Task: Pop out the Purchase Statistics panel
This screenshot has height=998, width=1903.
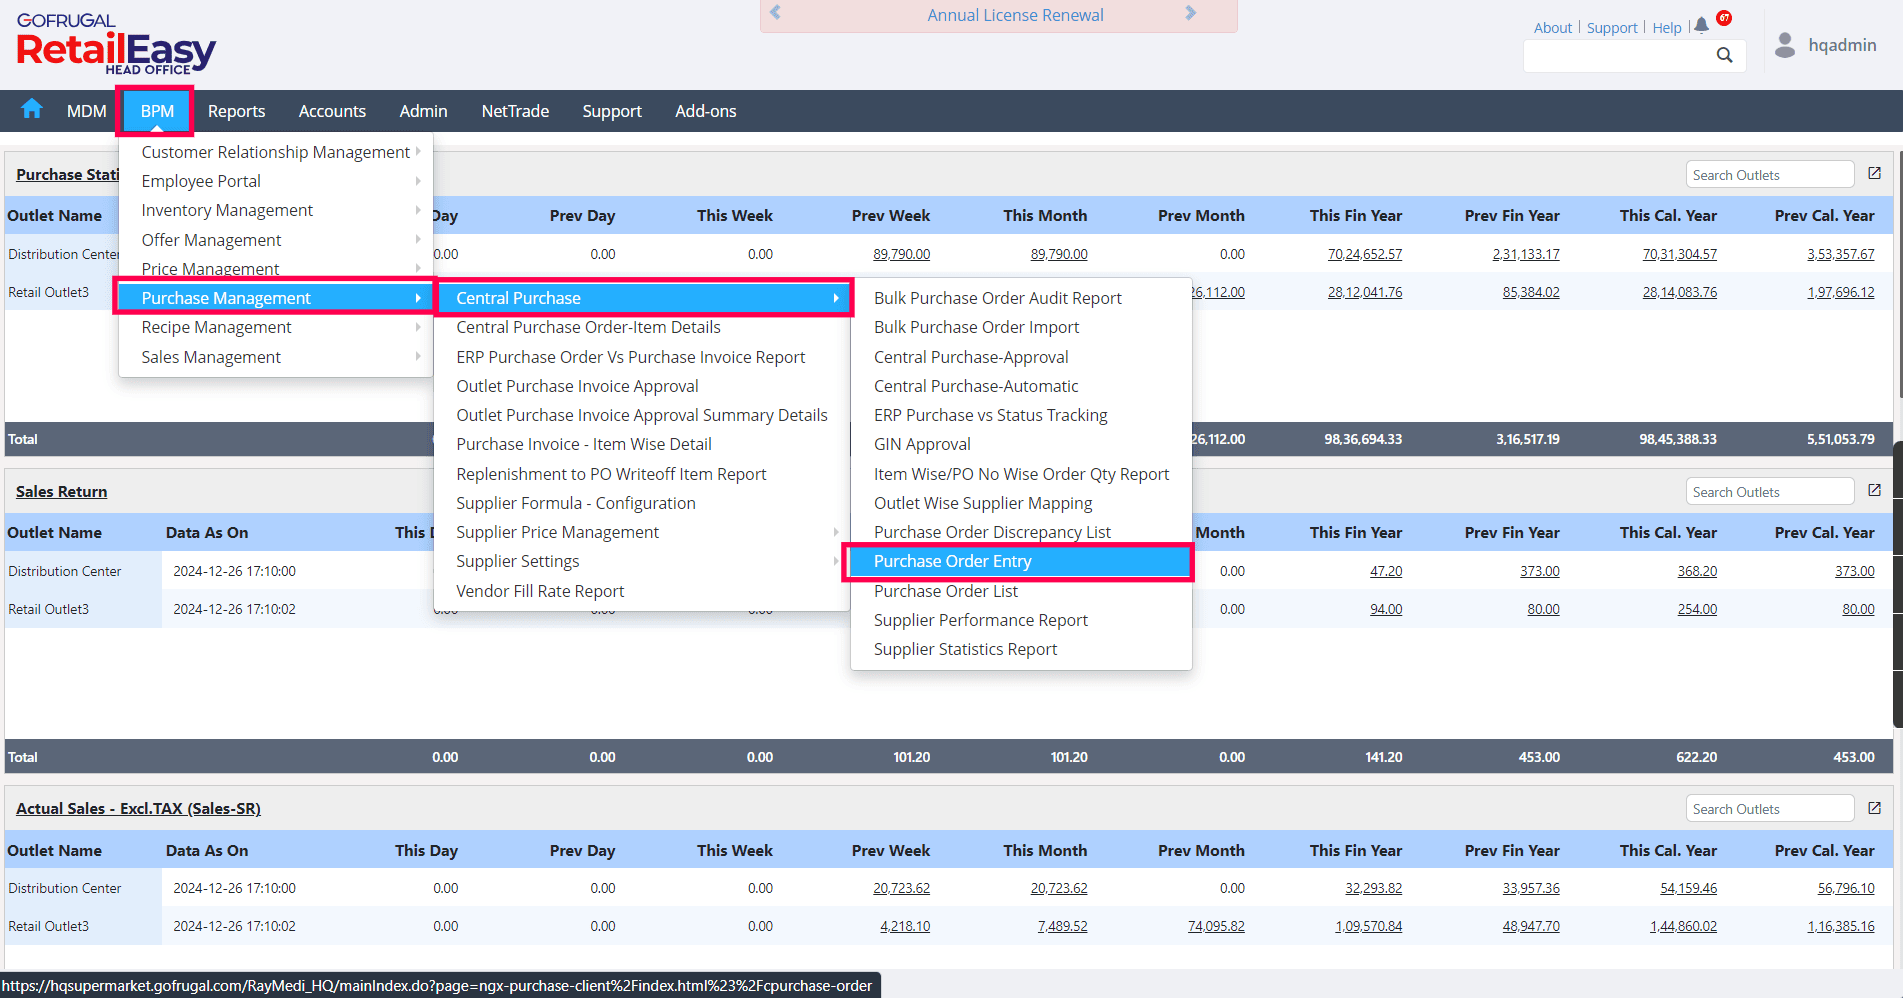Action: tap(1875, 174)
